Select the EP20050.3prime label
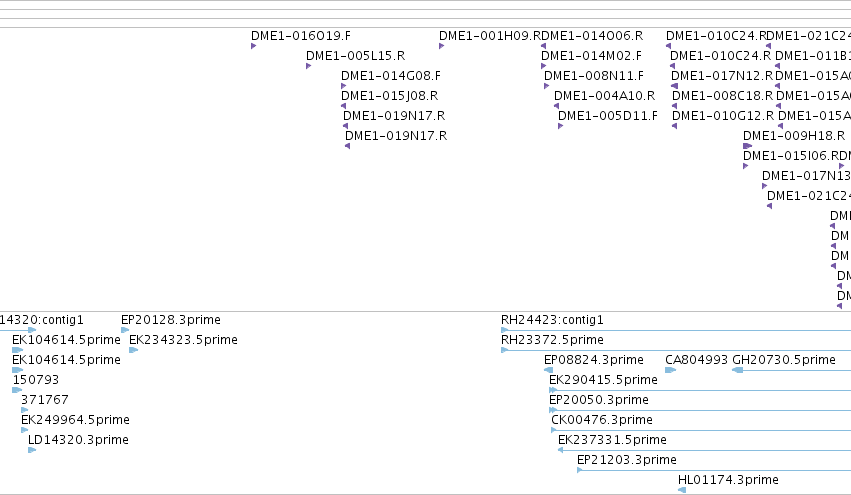The height and width of the screenshot is (495, 851). 599,400
